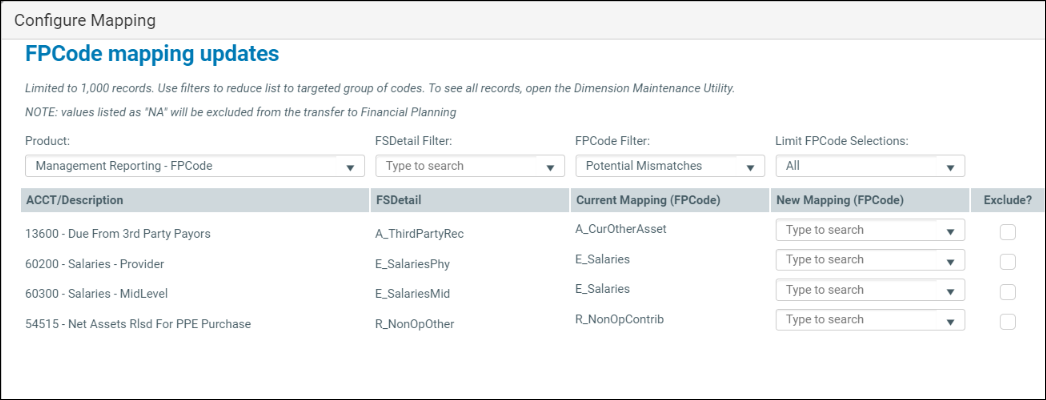Expand New Mapping dropdown arrow for account 60300
Viewport: 1046px width, 400px height.
click(950, 291)
